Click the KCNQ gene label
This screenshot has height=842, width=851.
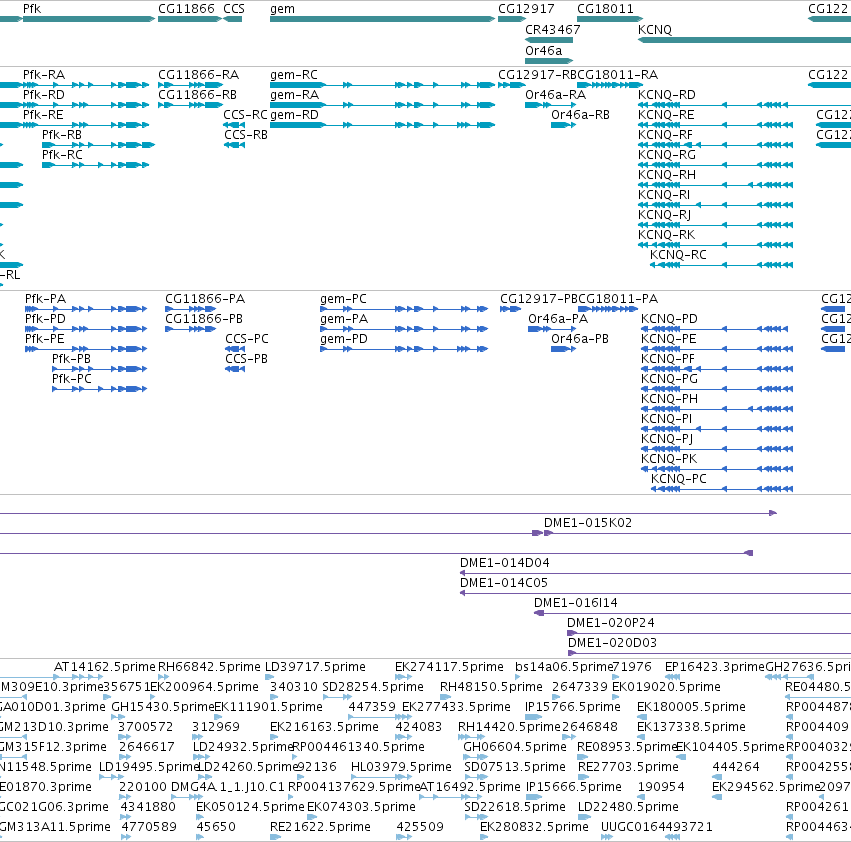click(655, 29)
